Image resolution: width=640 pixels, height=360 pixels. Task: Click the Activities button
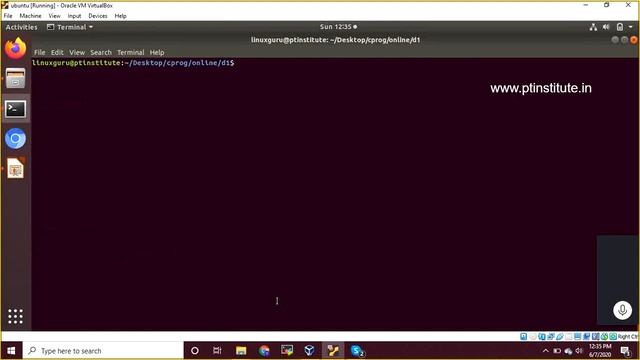click(21, 27)
